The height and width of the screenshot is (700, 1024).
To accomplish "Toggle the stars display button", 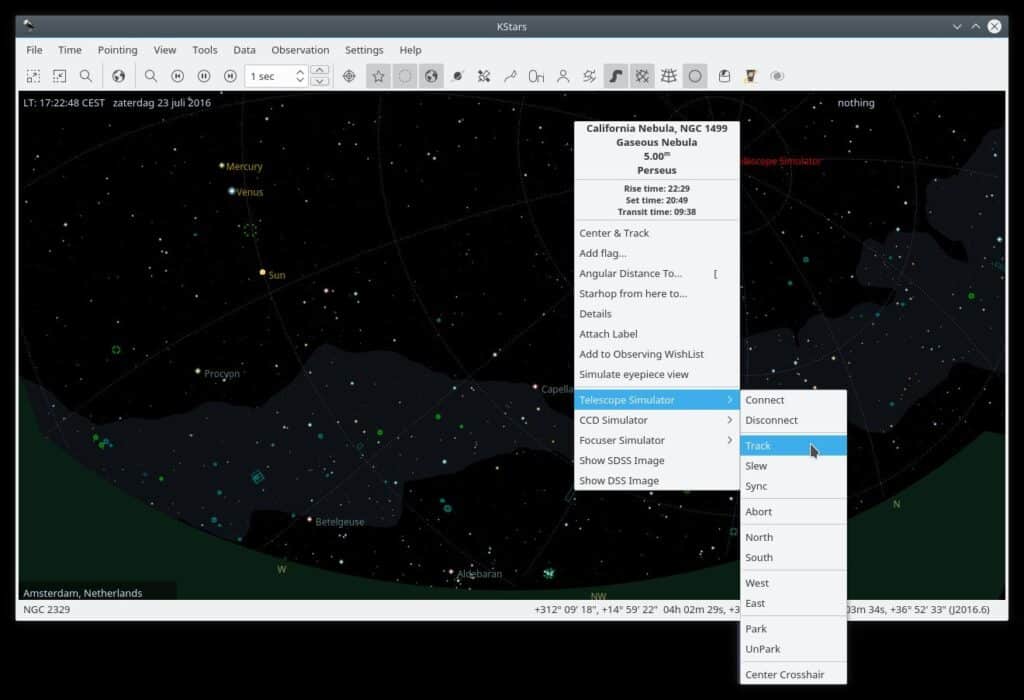I will pyautogui.click(x=378, y=76).
